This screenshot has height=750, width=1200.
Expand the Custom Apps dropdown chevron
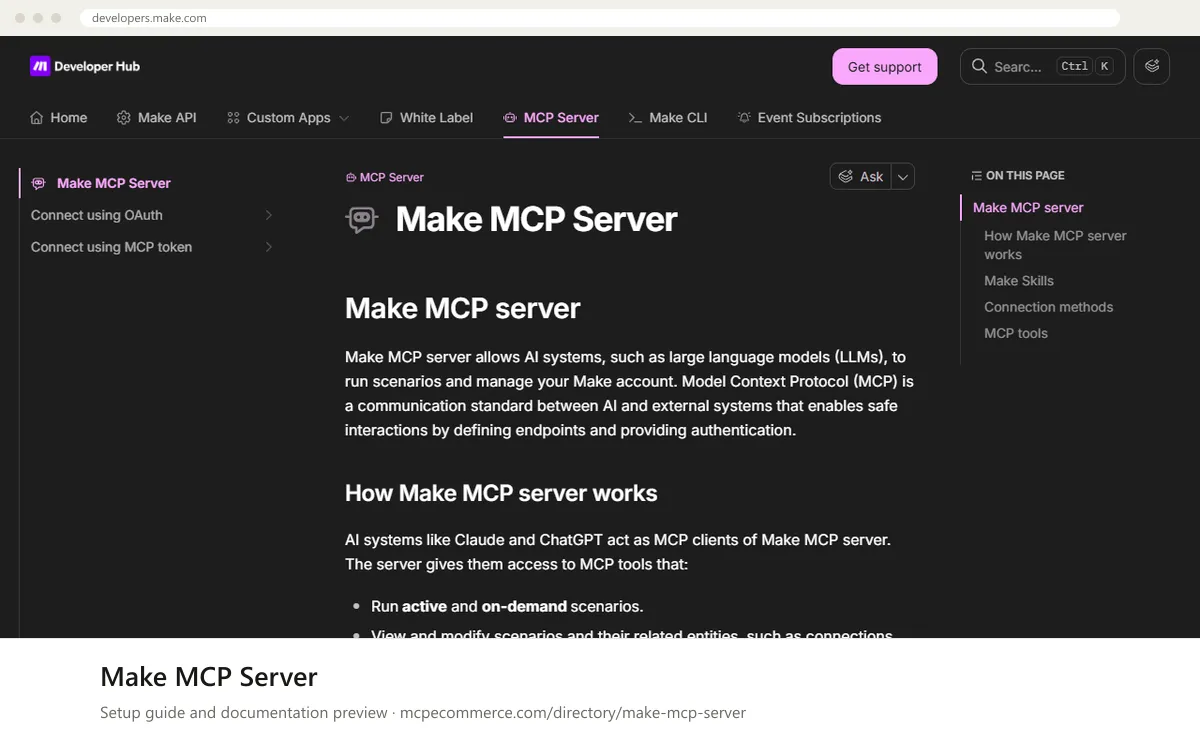[344, 117]
